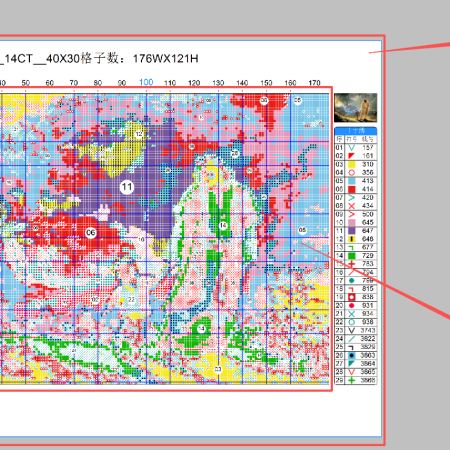
Task: Pick the red swatch for thread 414
Action: 351,189
